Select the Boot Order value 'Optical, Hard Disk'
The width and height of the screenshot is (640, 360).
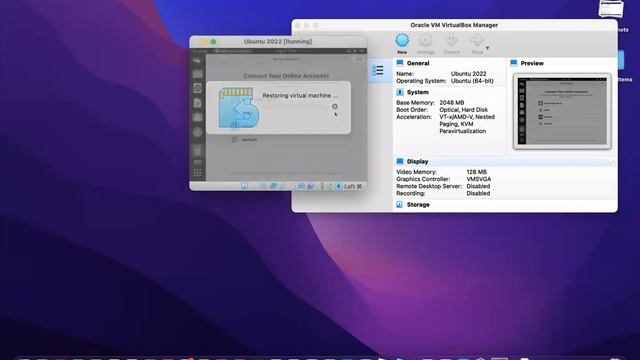(463, 110)
